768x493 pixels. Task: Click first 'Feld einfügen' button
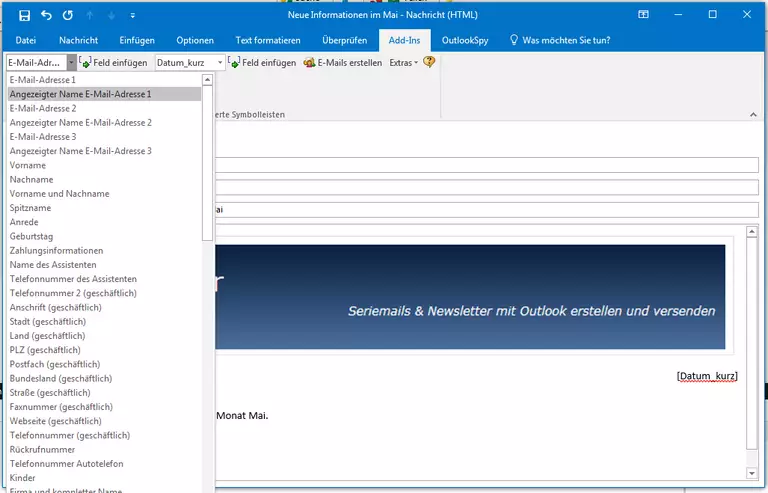tap(114, 62)
